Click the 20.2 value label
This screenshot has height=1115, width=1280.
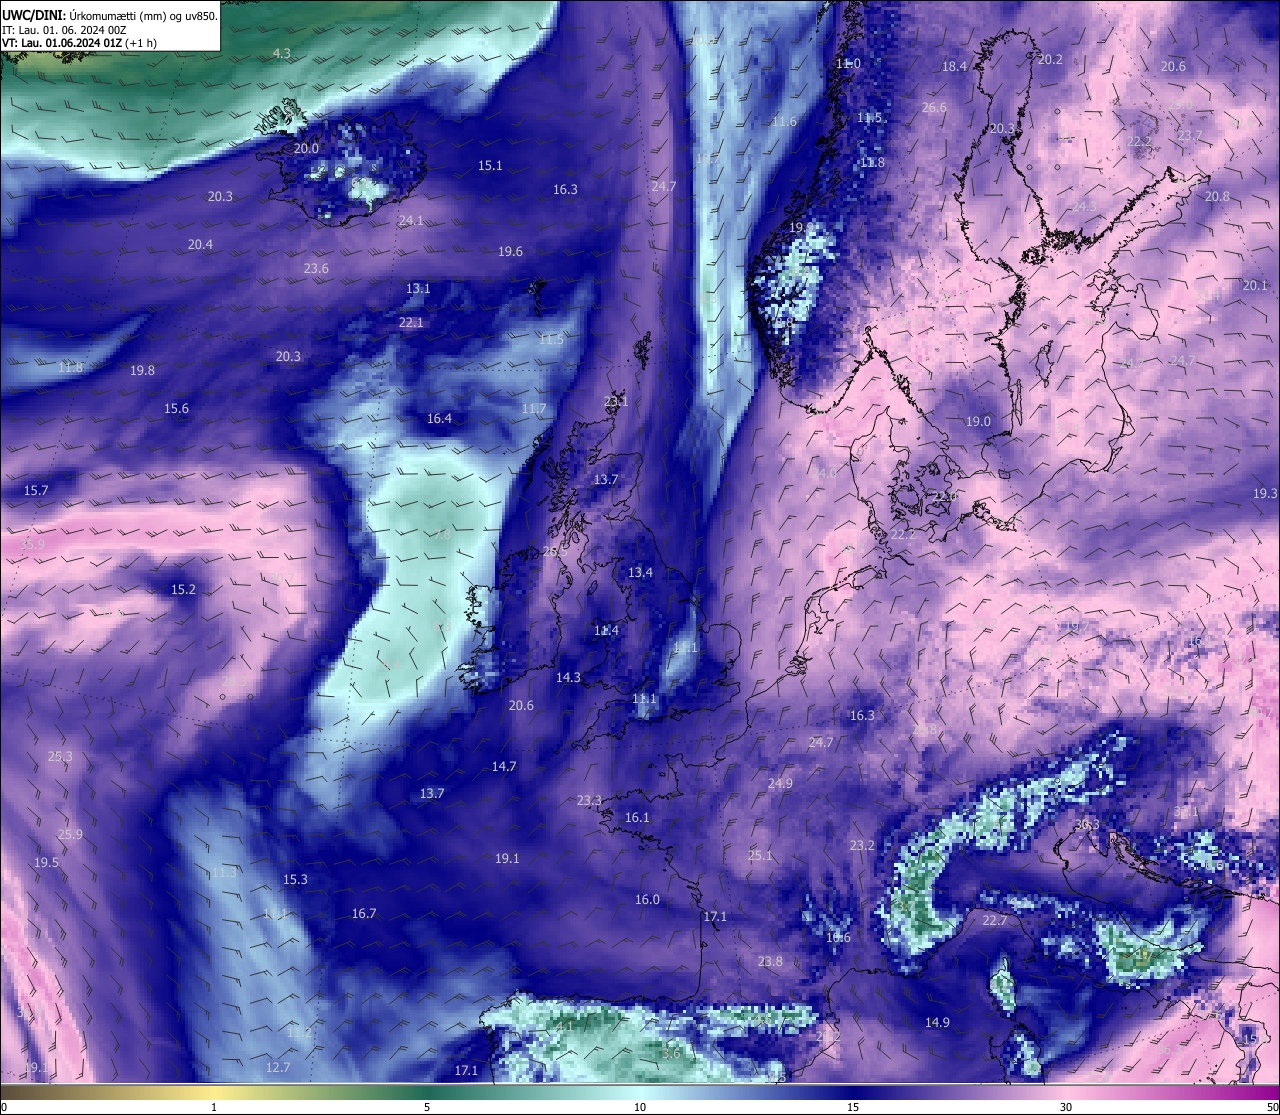(x=1050, y=59)
